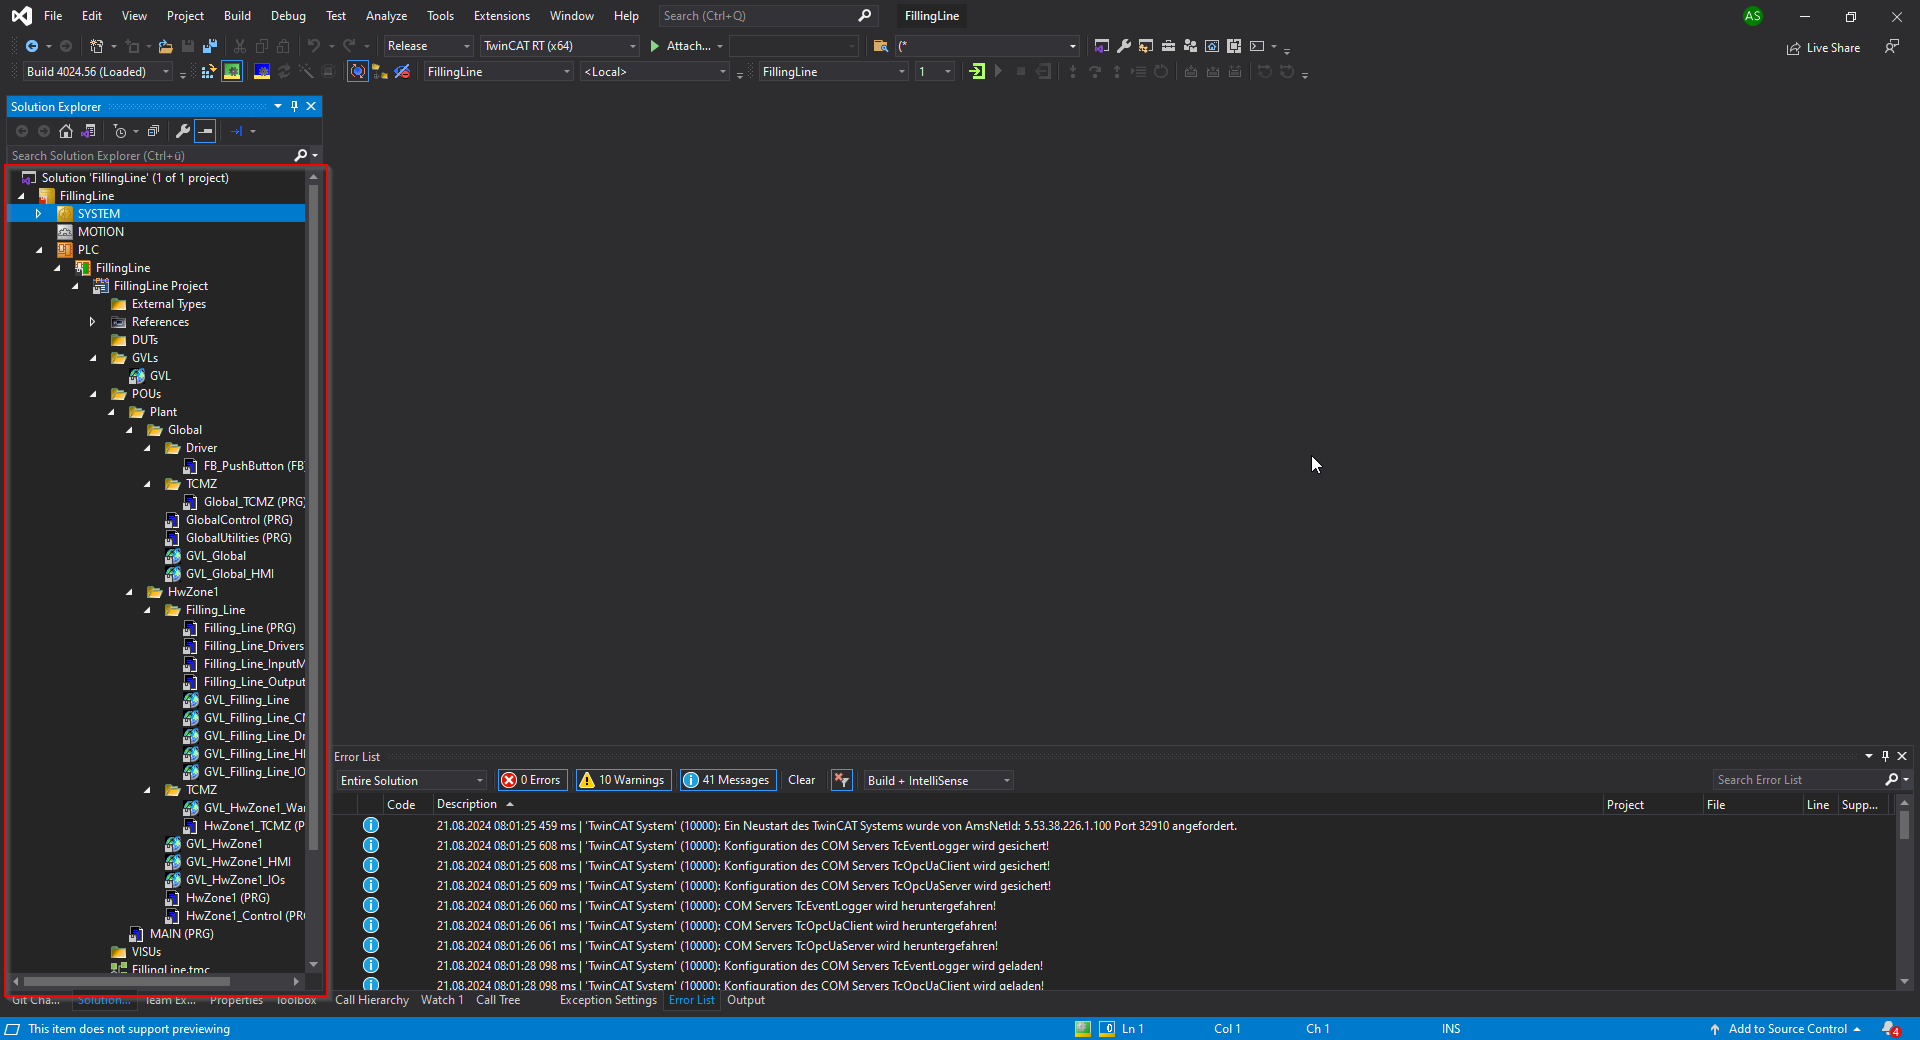
Task: Open the Command Window terminal icon
Action: (x=1257, y=46)
